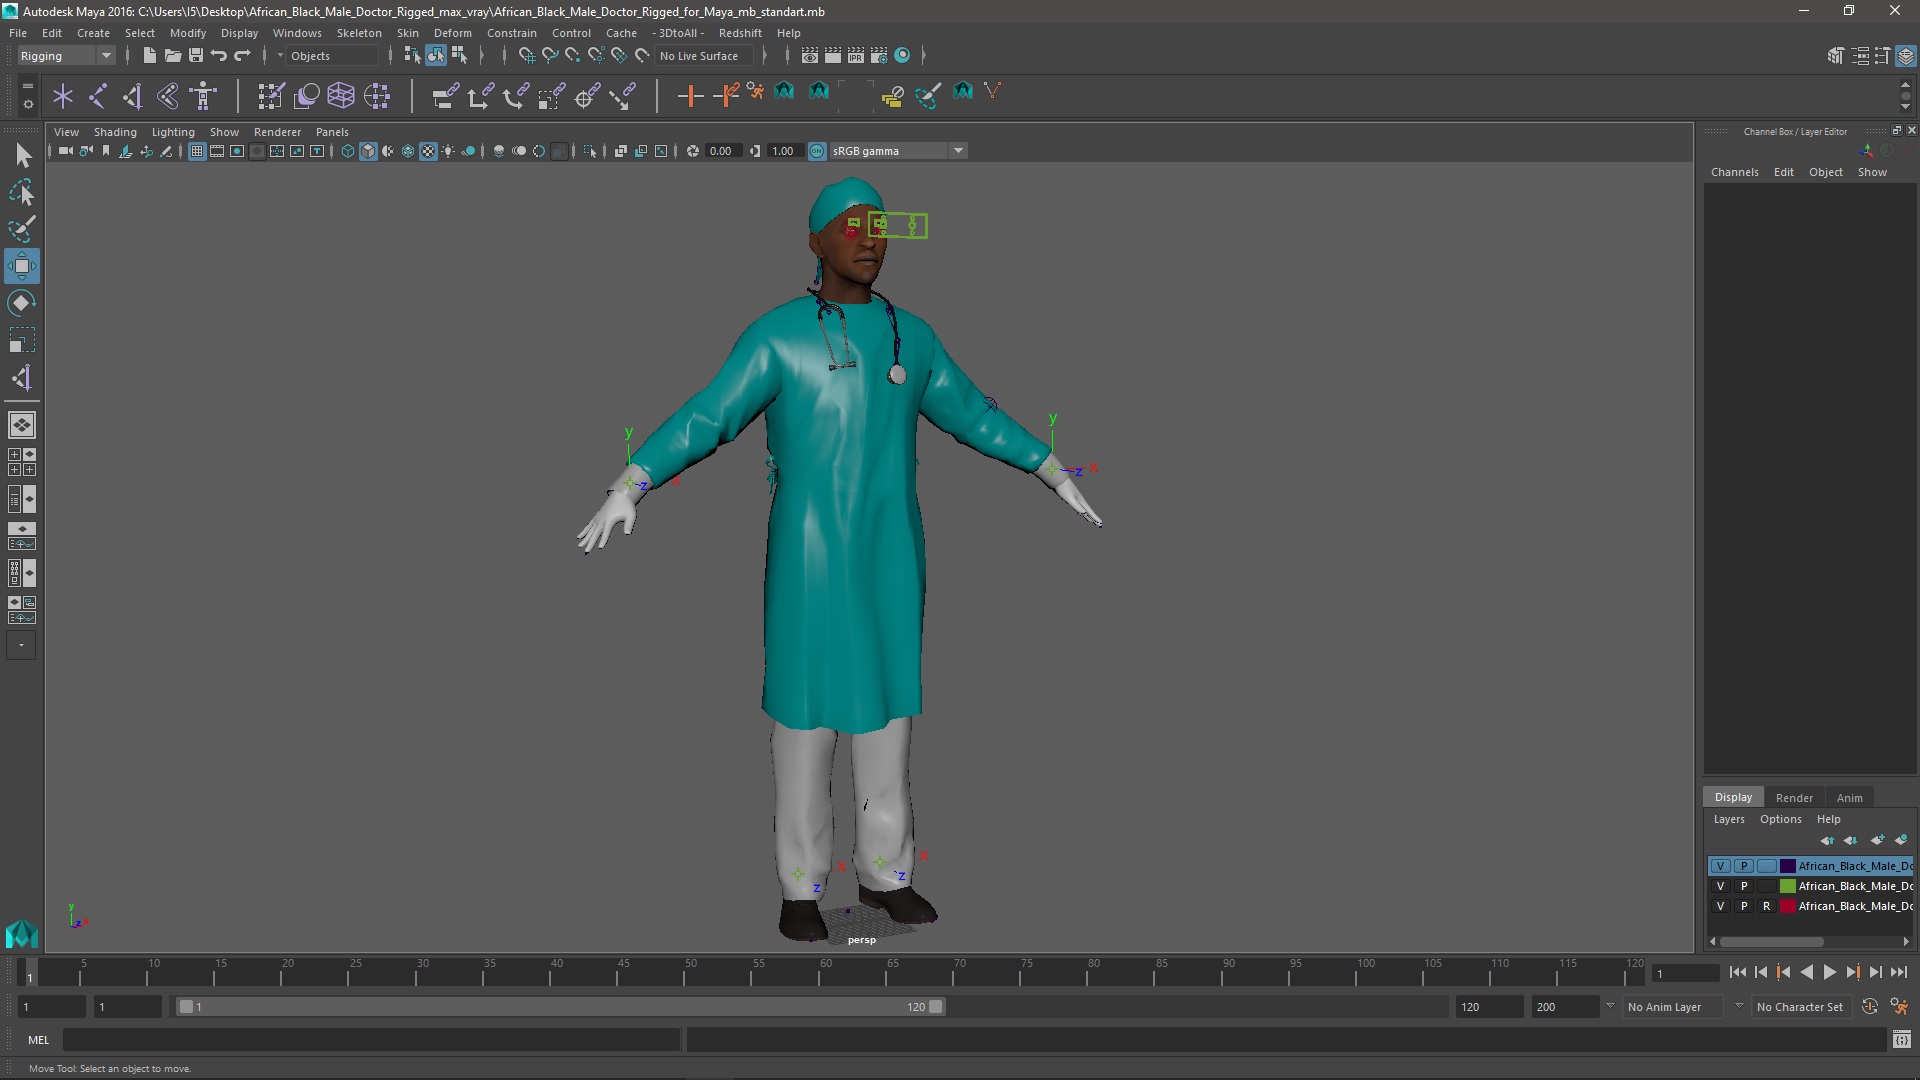This screenshot has height=1080, width=1920.
Task: Open No Character Set dropdown
Action: coord(1800,1007)
